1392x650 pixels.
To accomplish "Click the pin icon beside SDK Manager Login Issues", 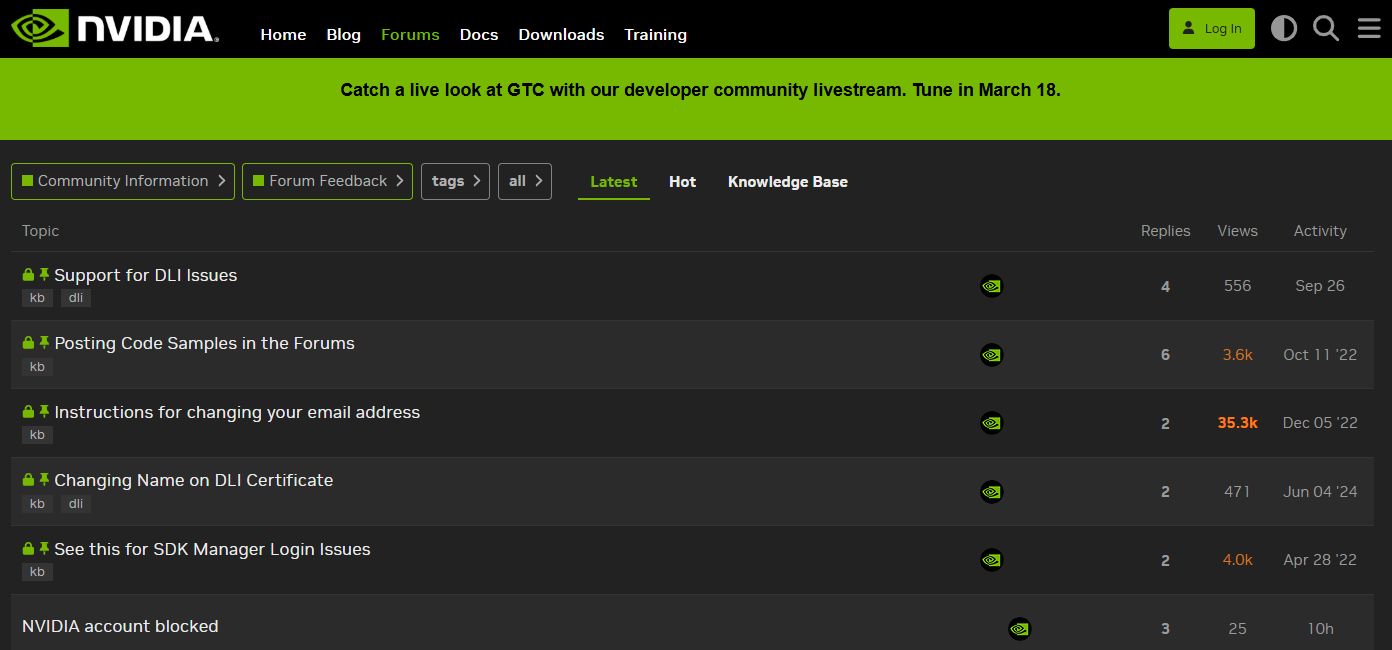I will point(44,548).
